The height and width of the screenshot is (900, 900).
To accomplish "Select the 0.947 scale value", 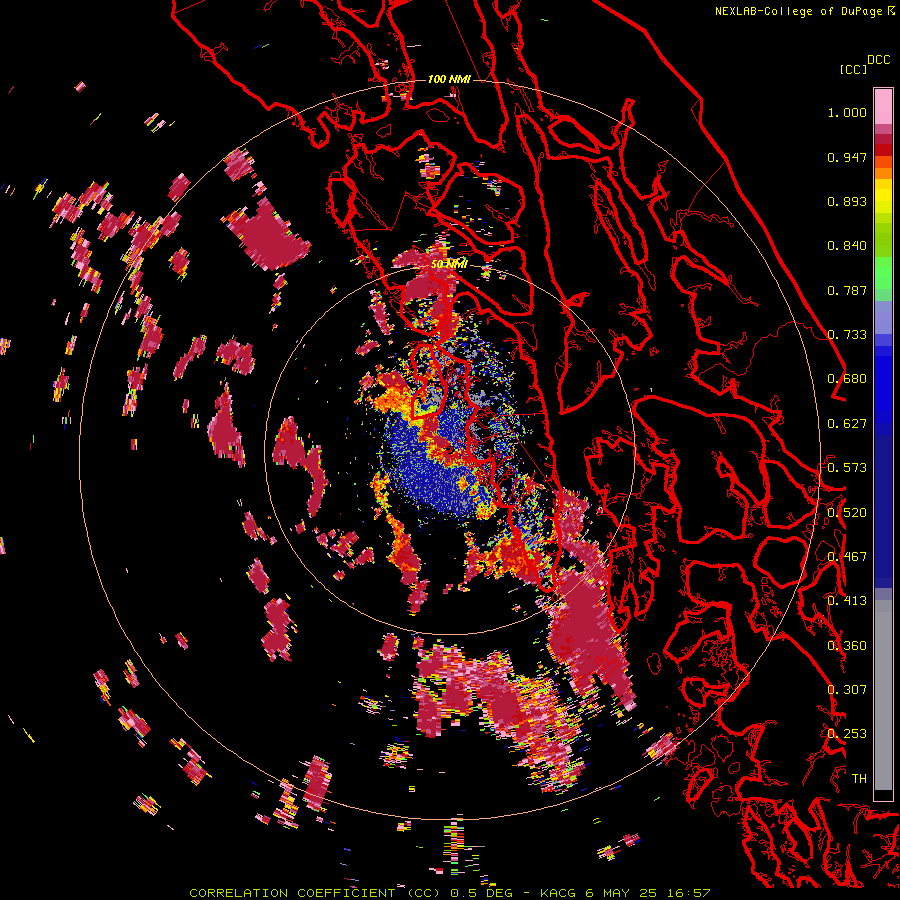I will pos(847,157).
